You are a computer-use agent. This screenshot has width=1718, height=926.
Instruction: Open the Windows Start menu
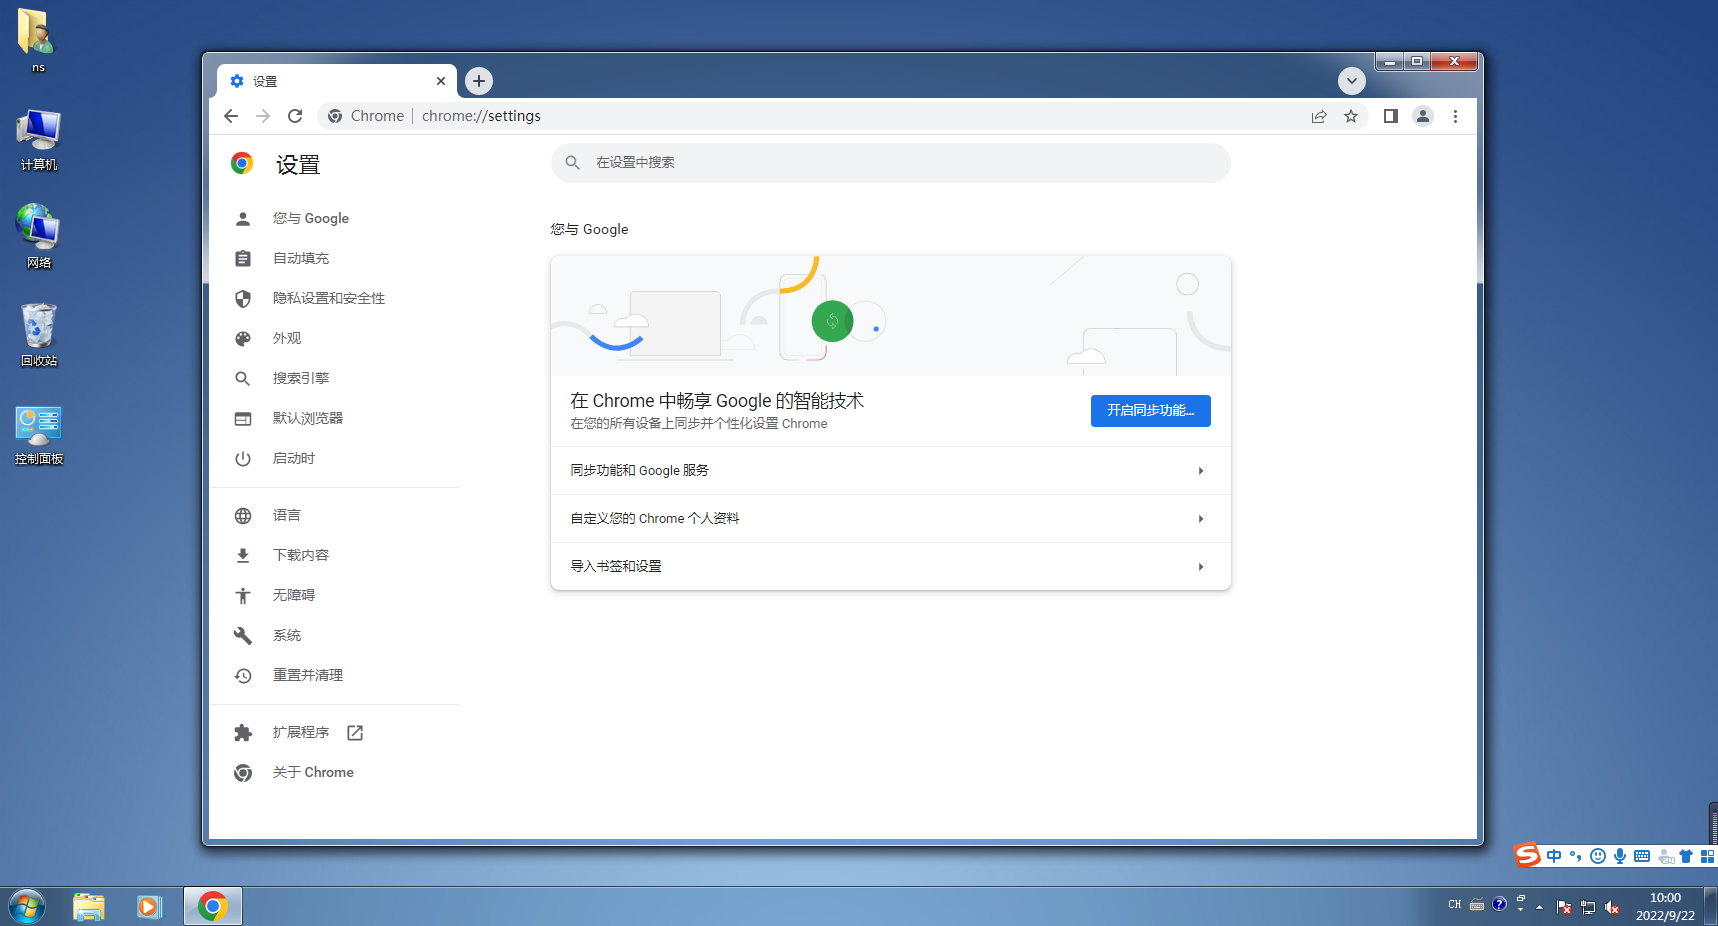coord(26,907)
